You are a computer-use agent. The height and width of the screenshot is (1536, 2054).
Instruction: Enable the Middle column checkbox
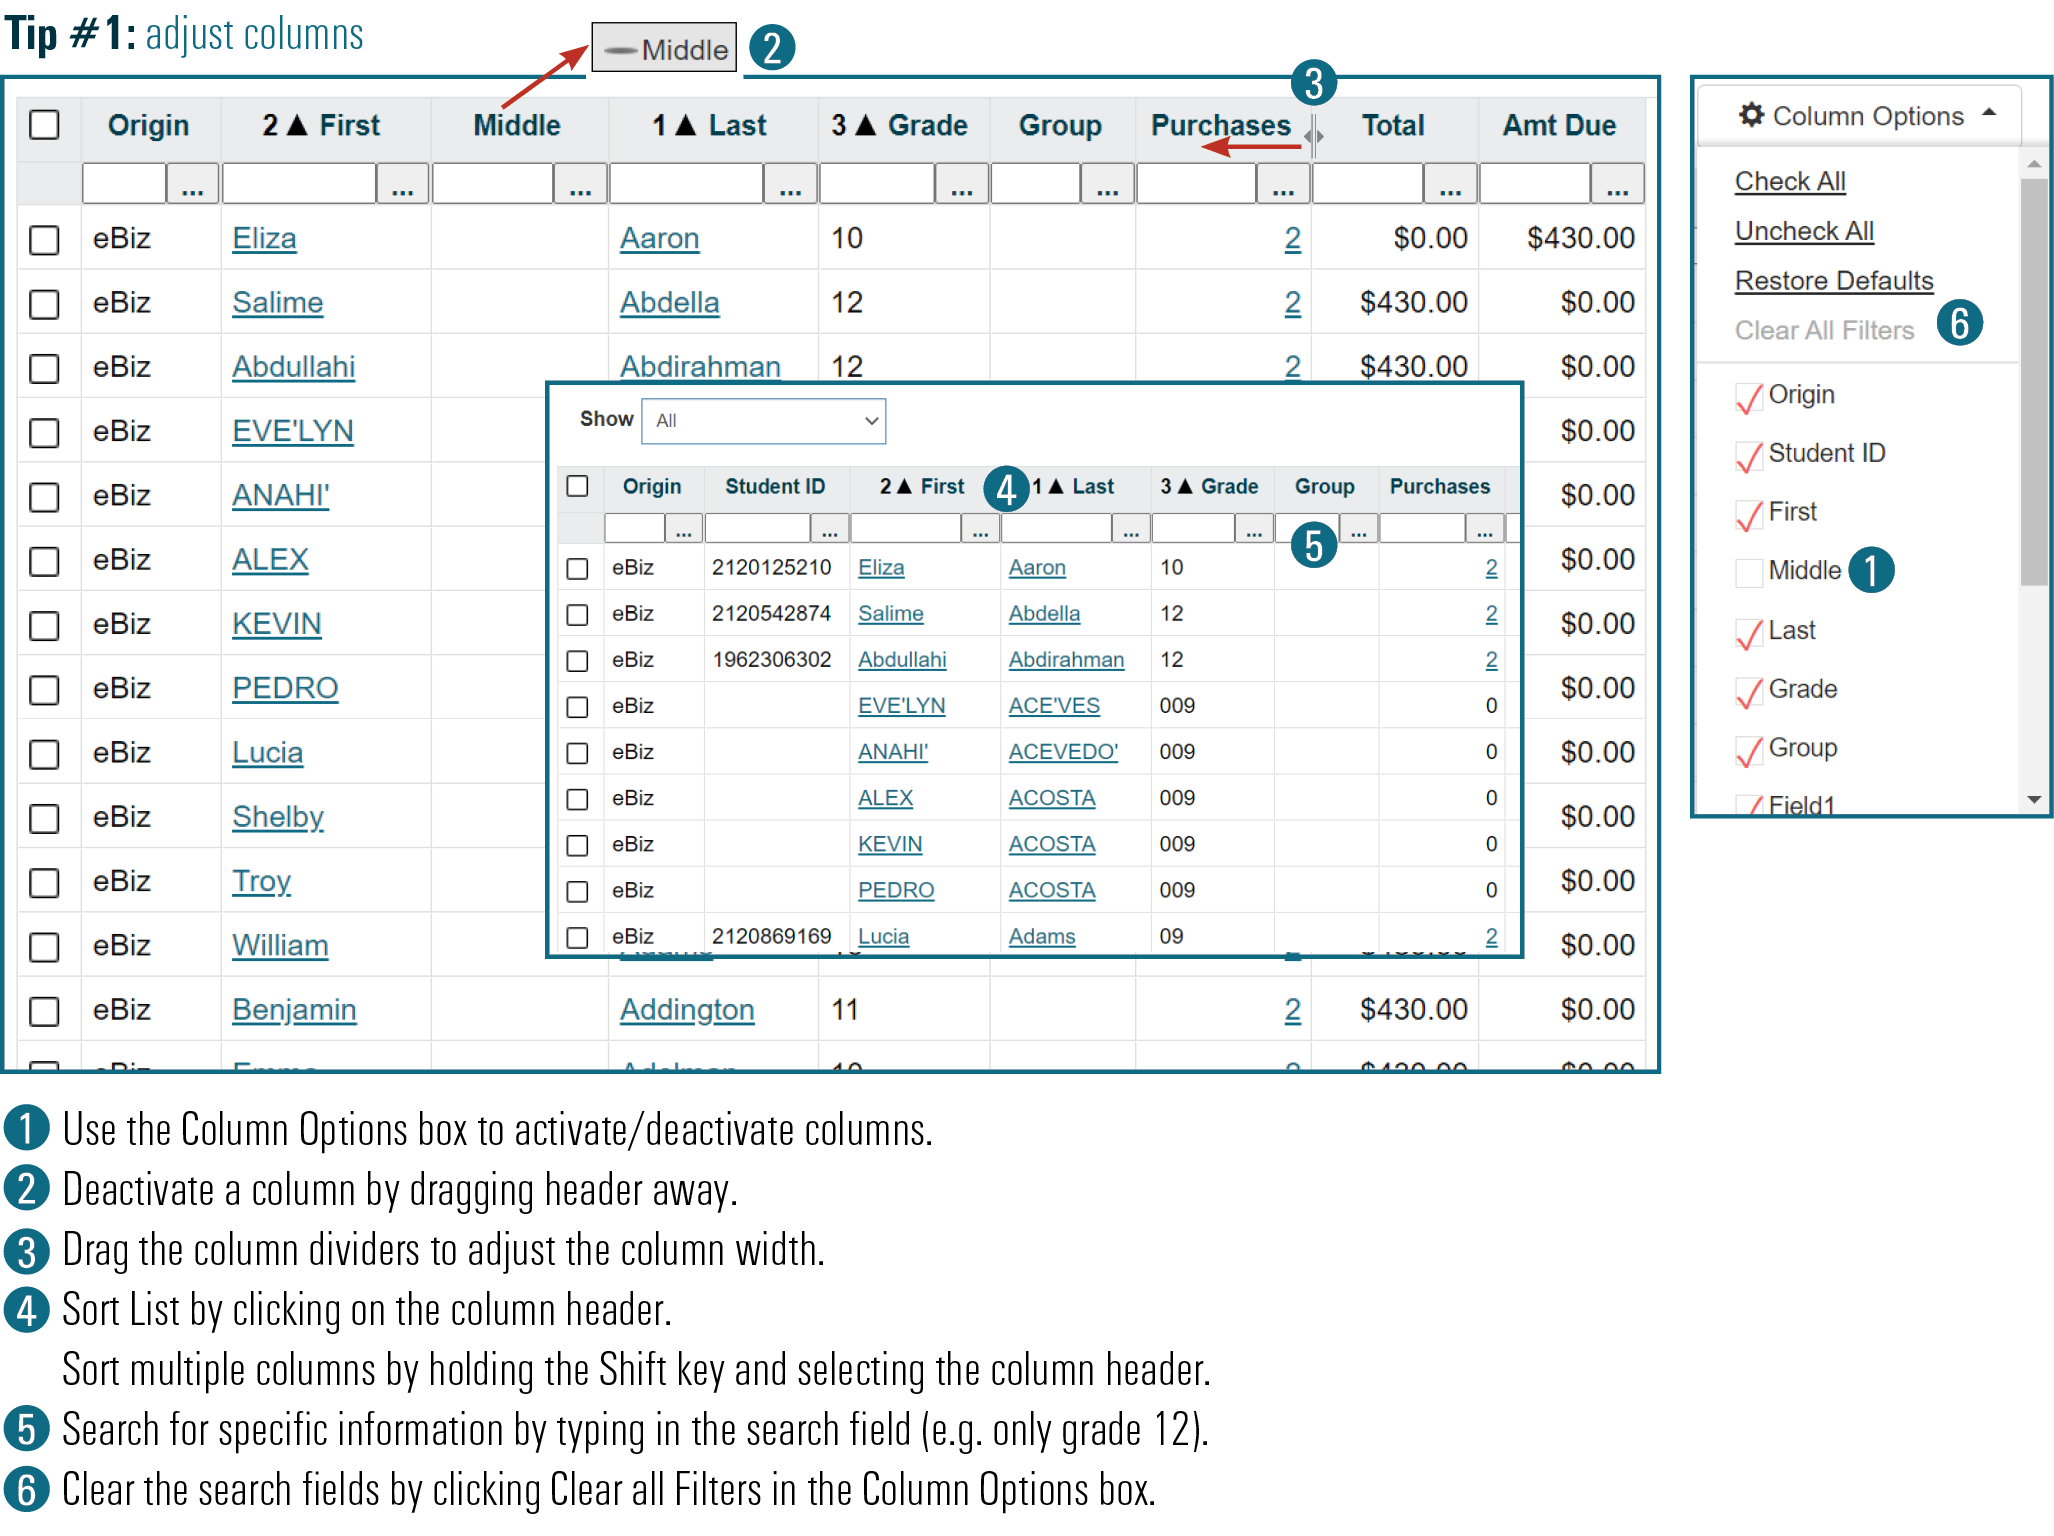[1749, 572]
